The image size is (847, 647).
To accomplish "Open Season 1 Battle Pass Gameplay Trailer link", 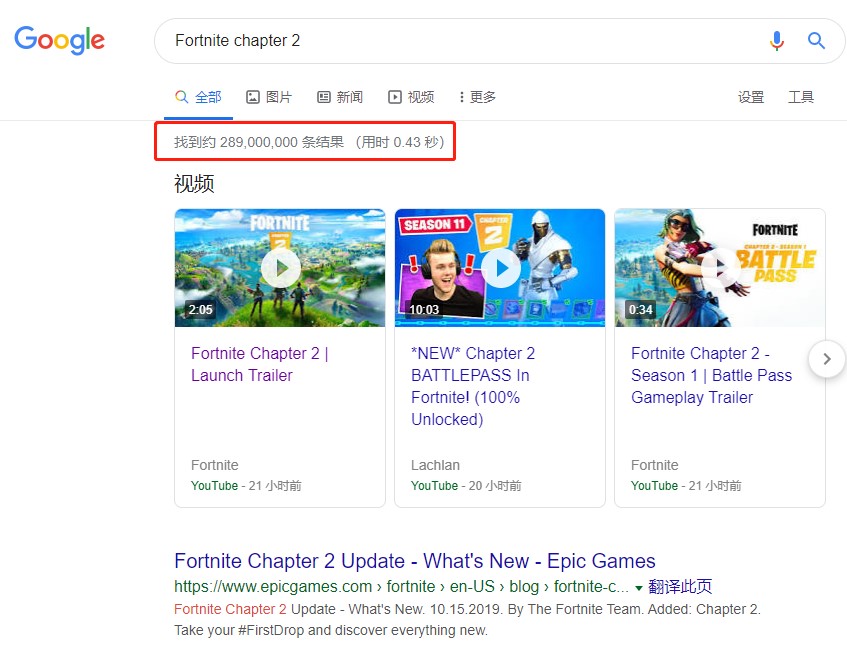I will 711,375.
